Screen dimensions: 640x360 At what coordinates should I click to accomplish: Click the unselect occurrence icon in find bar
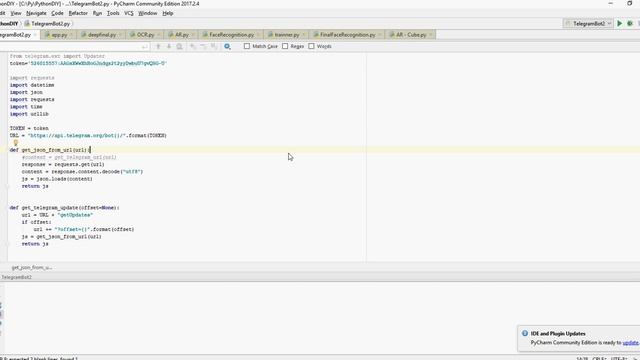coord(204,47)
